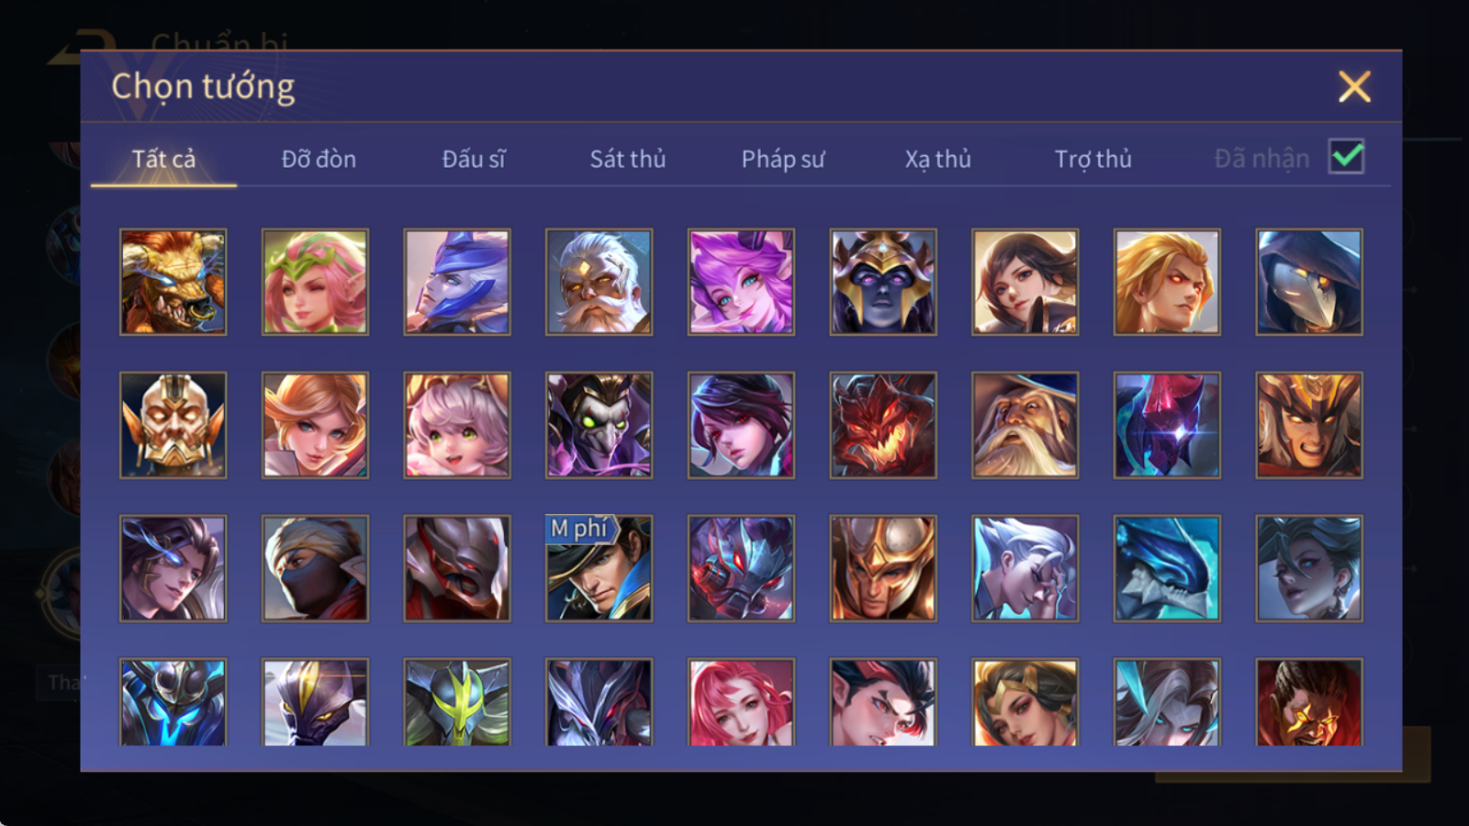Select the old wizard with brown hat
The image size is (1469, 826).
click(1025, 425)
